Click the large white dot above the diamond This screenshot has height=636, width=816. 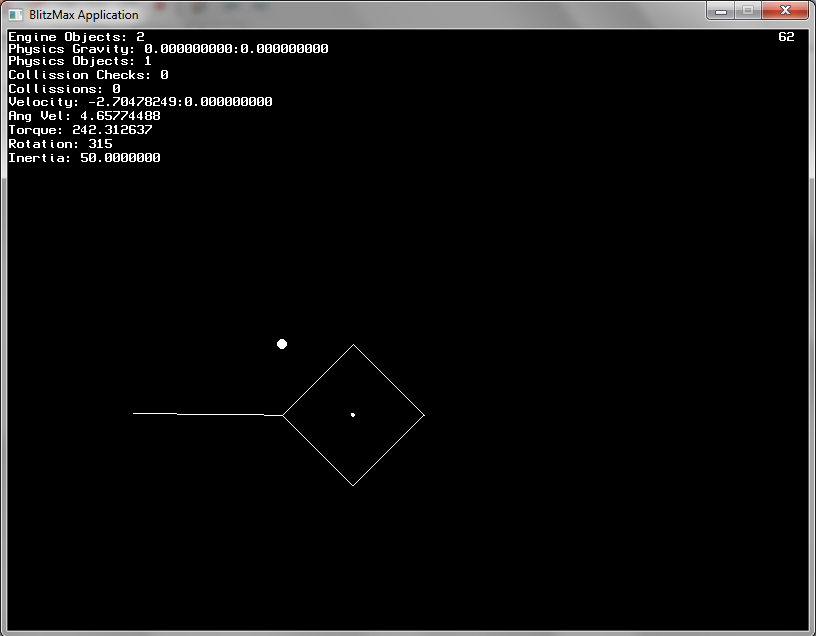click(282, 344)
